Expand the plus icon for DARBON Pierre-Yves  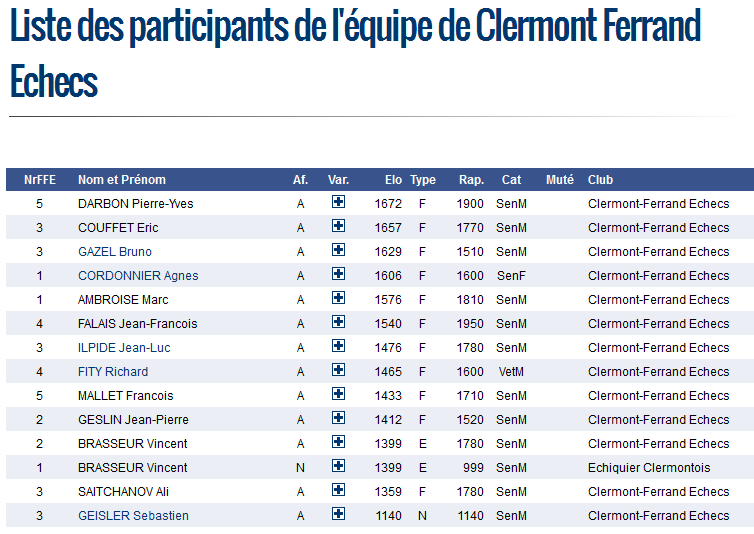pyautogui.click(x=339, y=202)
